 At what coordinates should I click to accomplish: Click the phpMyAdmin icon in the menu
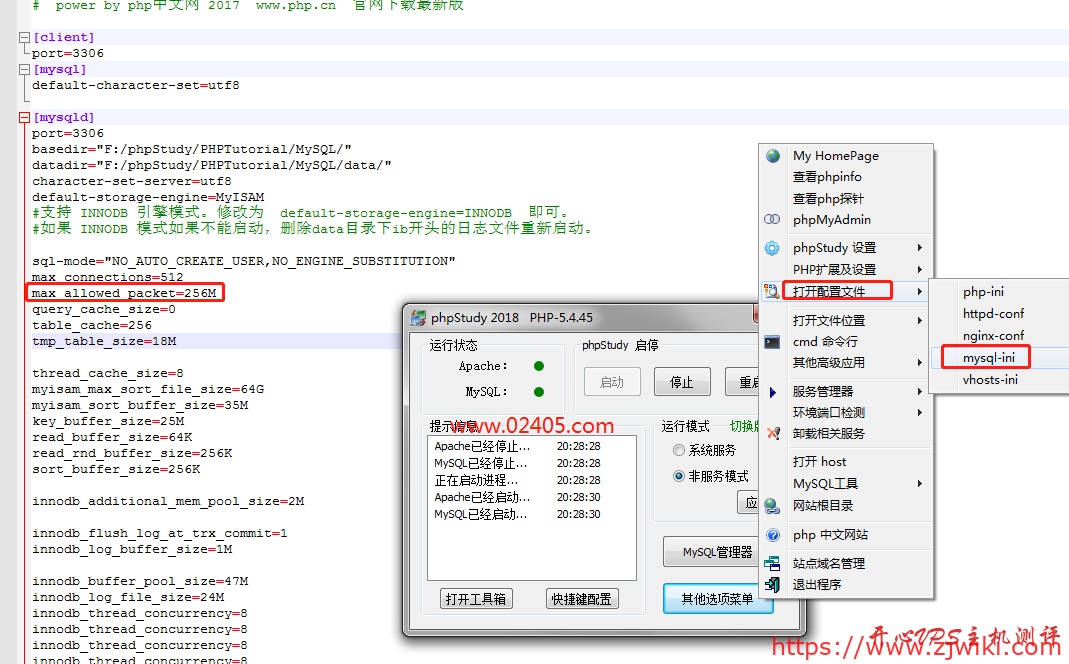771,219
